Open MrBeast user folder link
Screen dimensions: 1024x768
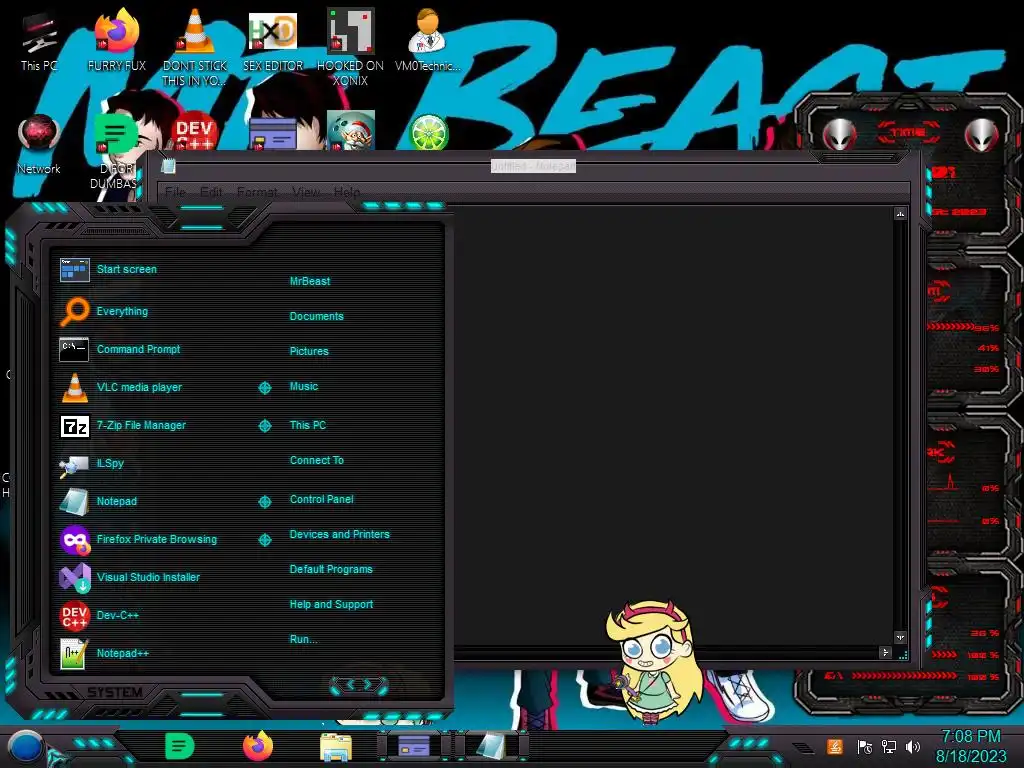pyautogui.click(x=310, y=281)
